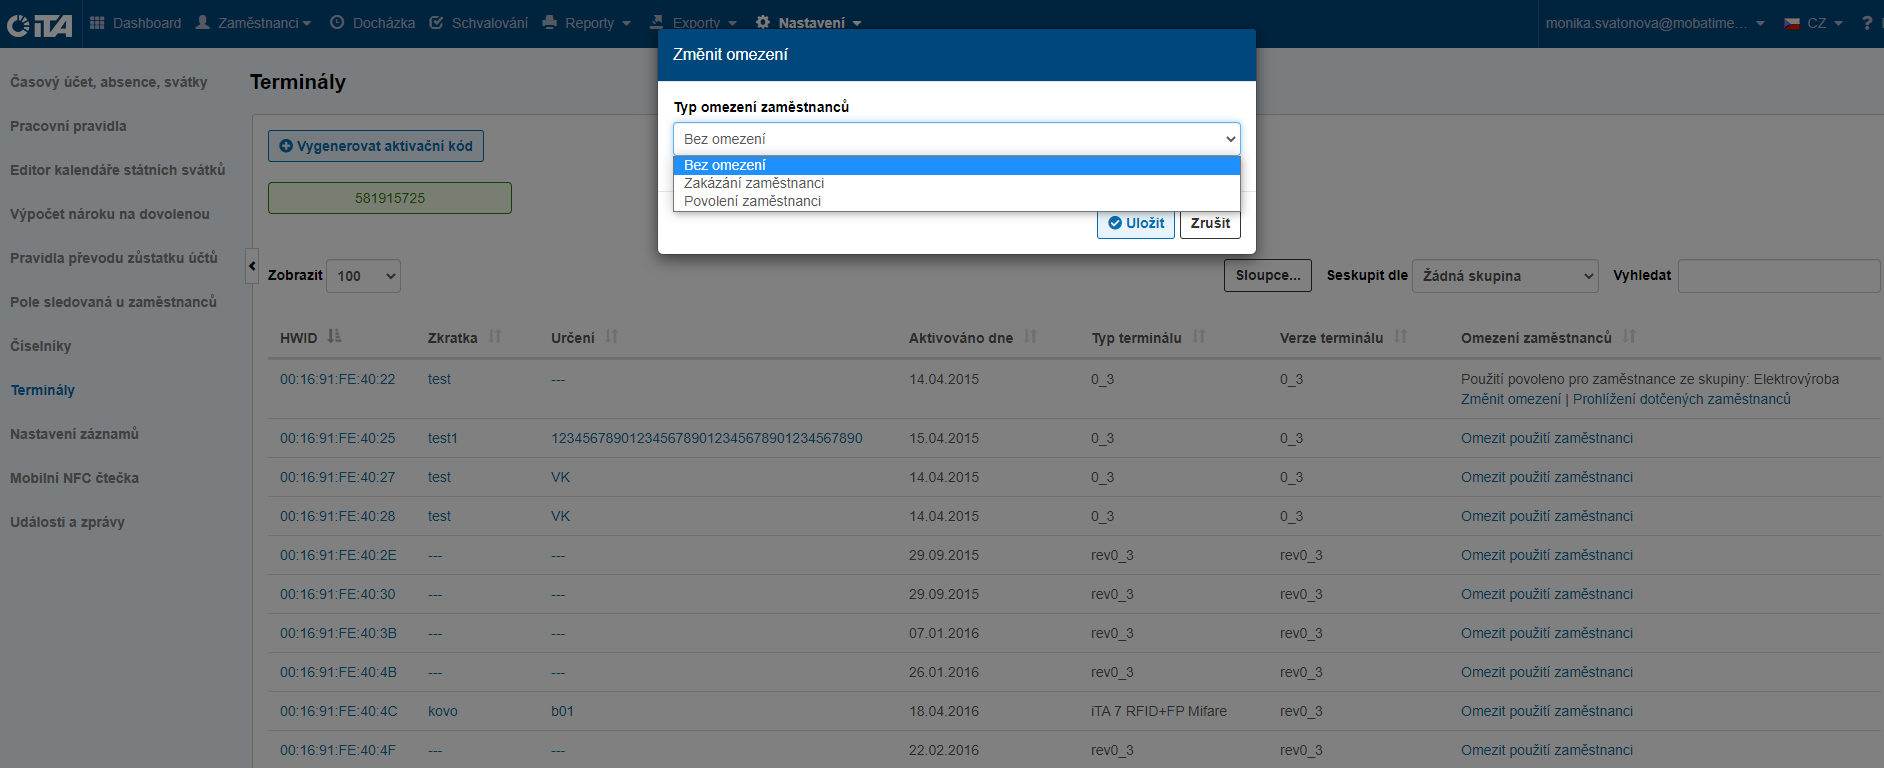
Task: Open terminal 00:16:91:FE:40:4C link
Action: coord(338,711)
